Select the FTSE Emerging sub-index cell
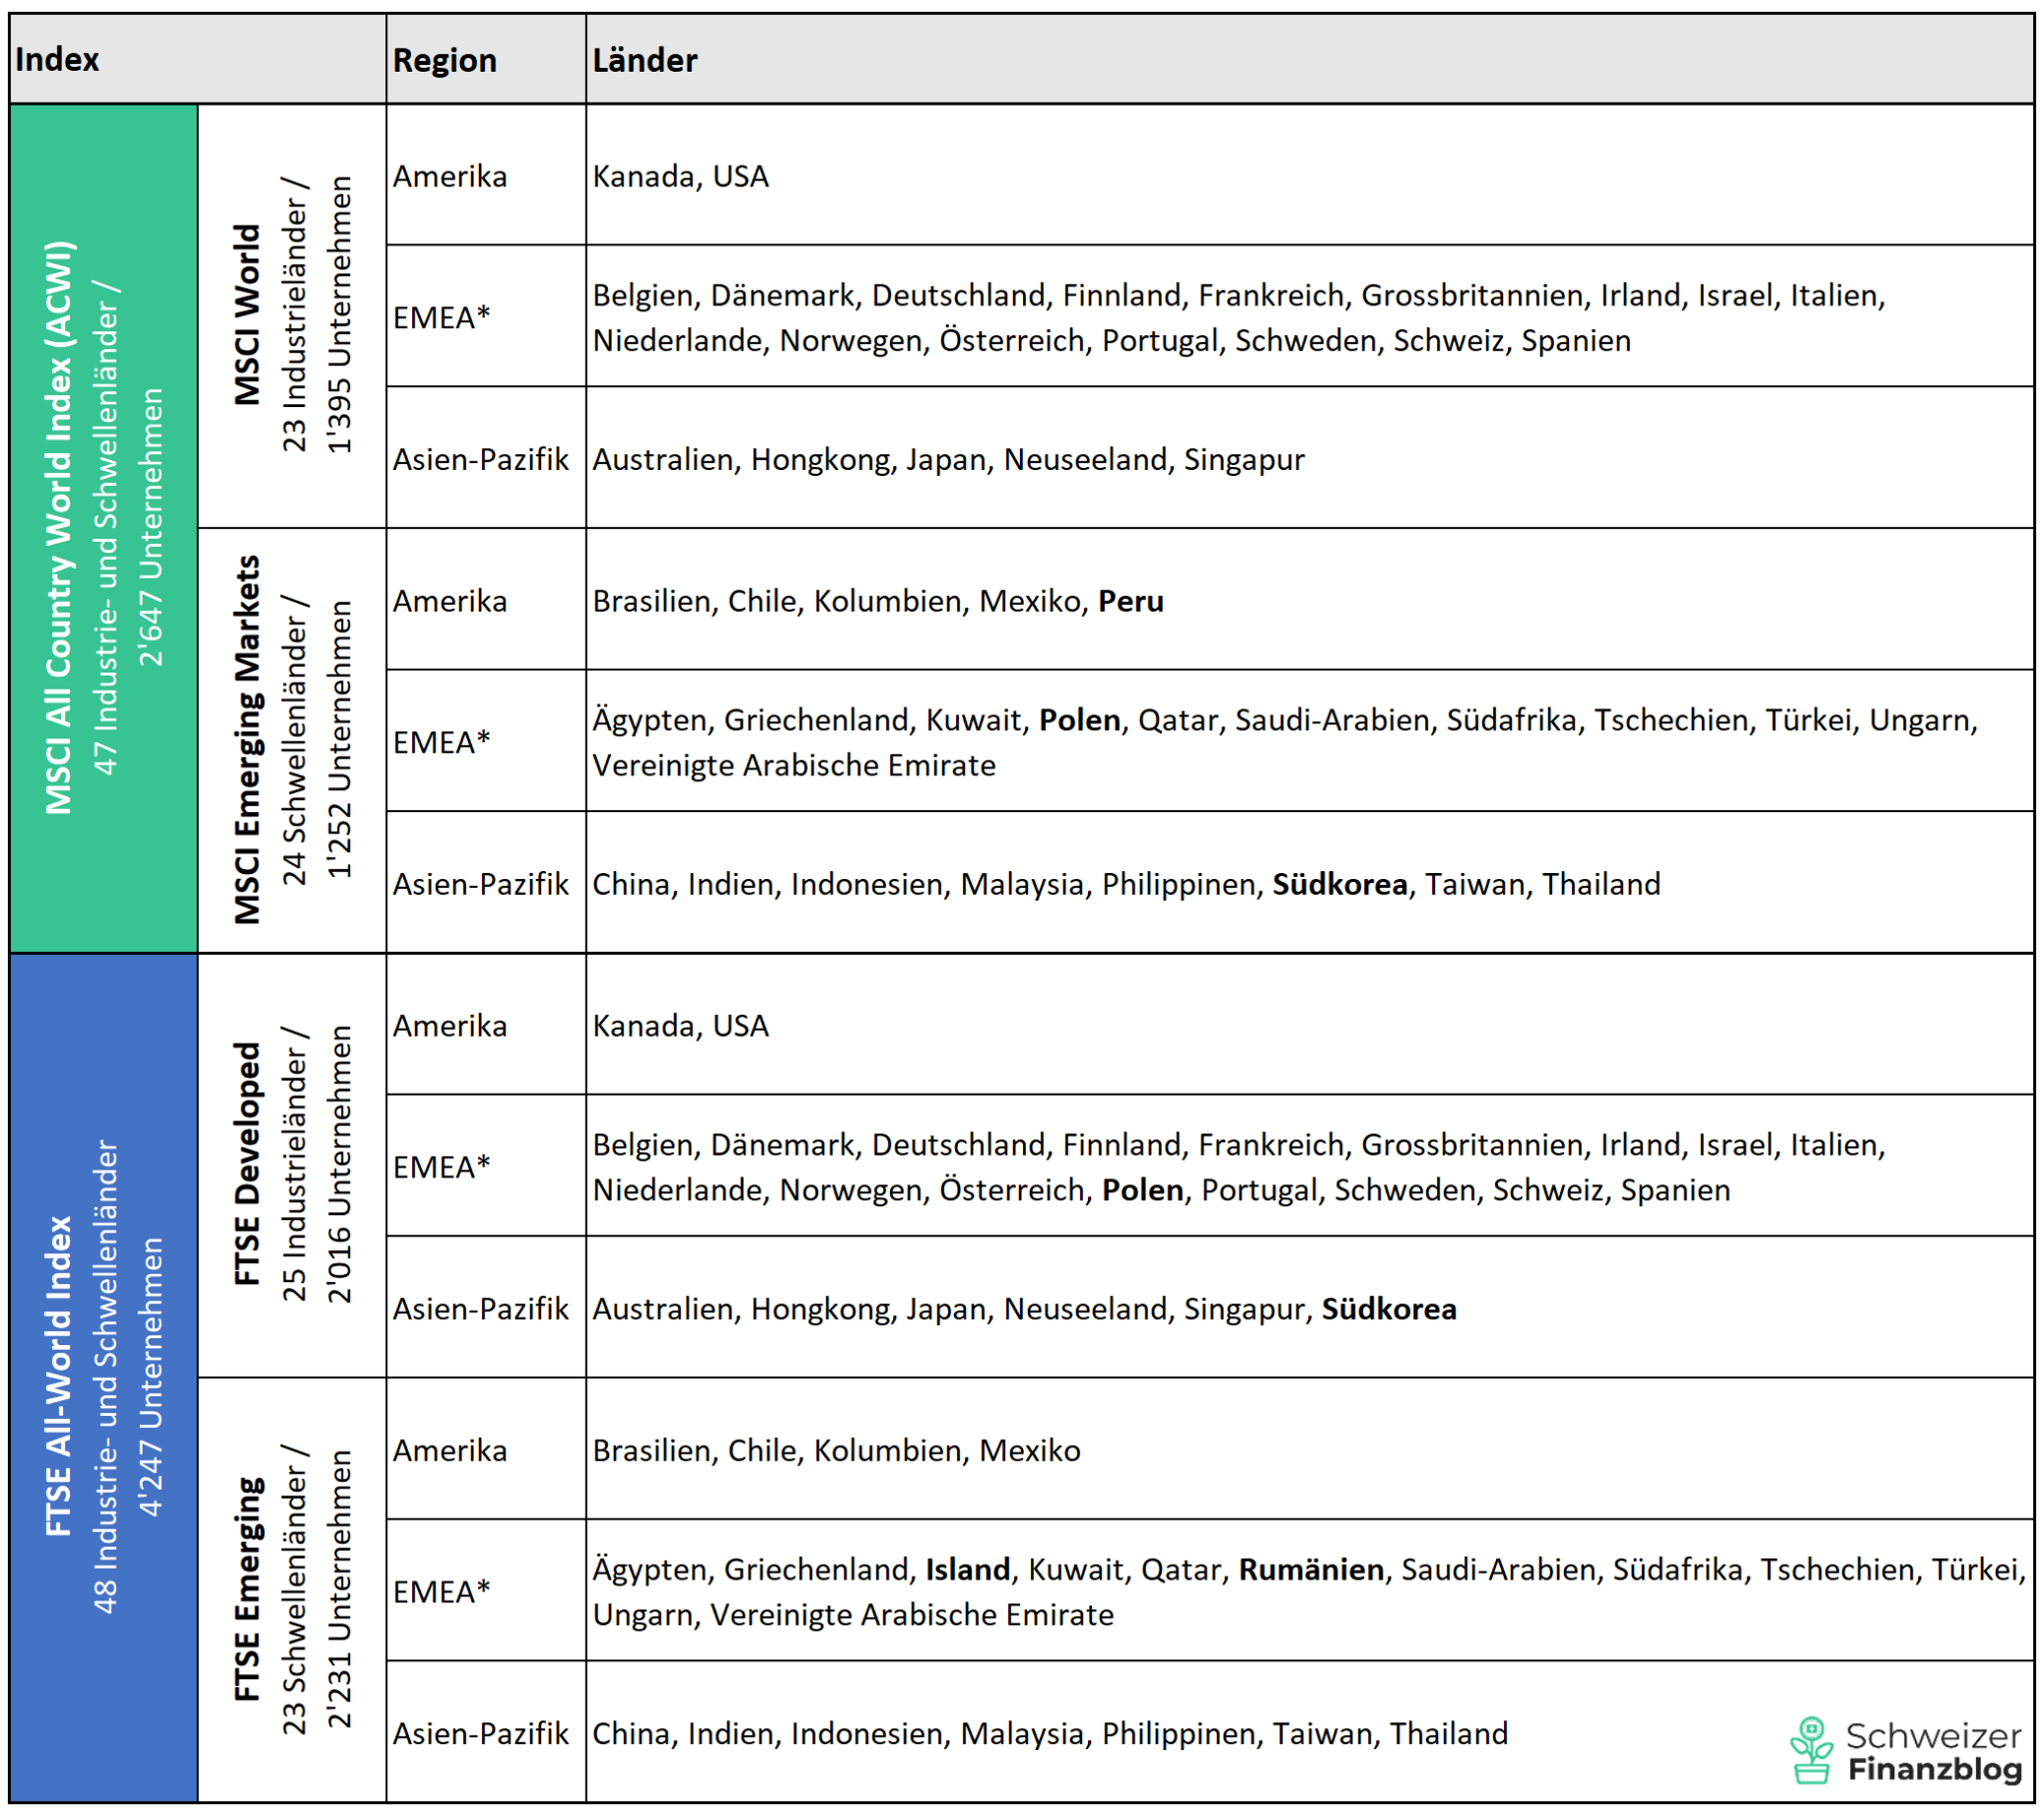 click(x=291, y=1589)
